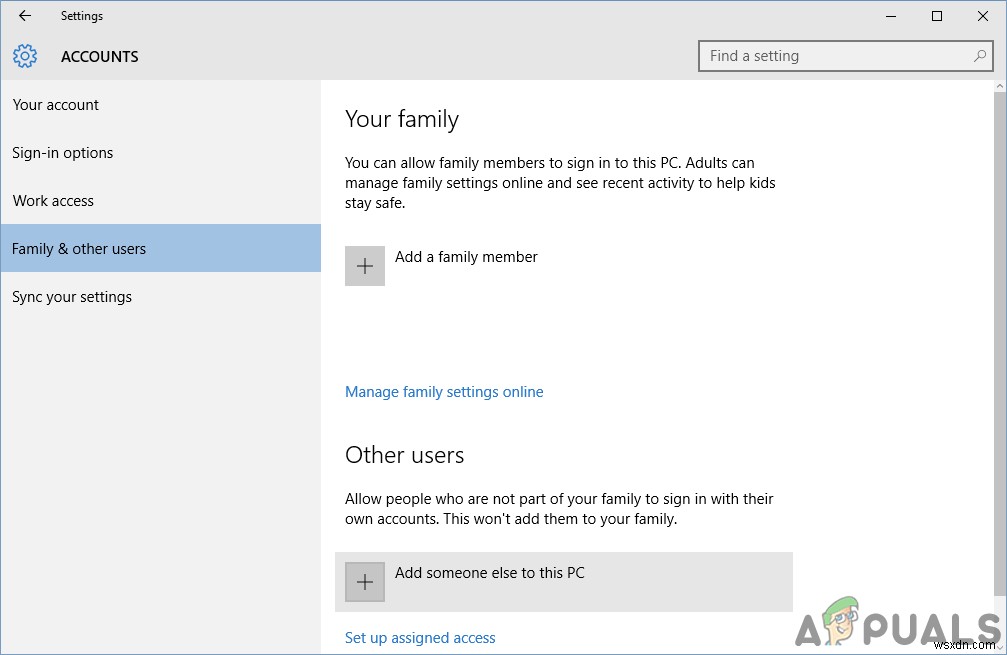1007x655 pixels.
Task: Open Set up assigned access link
Action: [420, 638]
